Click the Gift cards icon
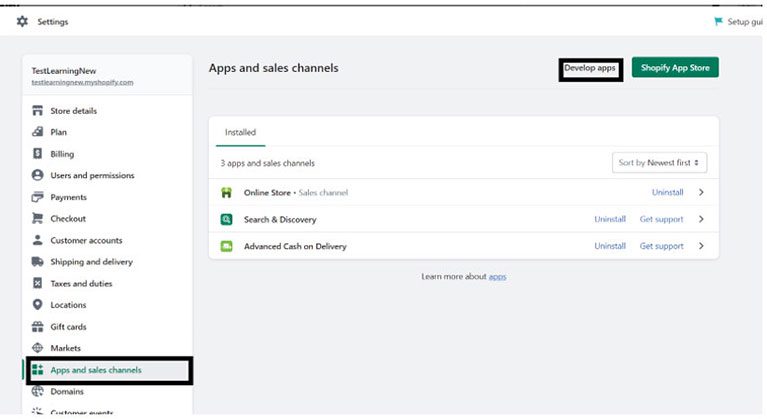This screenshot has width=767, height=419. point(38,327)
